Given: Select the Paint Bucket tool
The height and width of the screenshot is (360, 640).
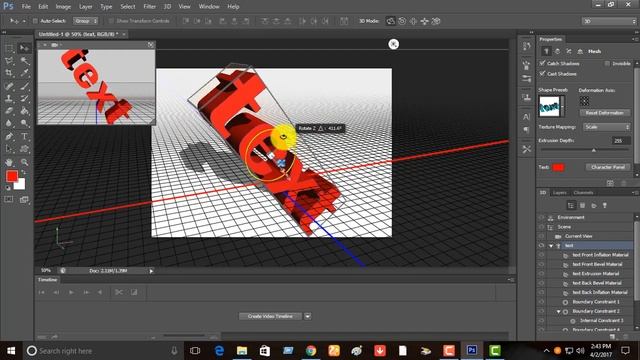Looking at the screenshot, I should 24,111.
